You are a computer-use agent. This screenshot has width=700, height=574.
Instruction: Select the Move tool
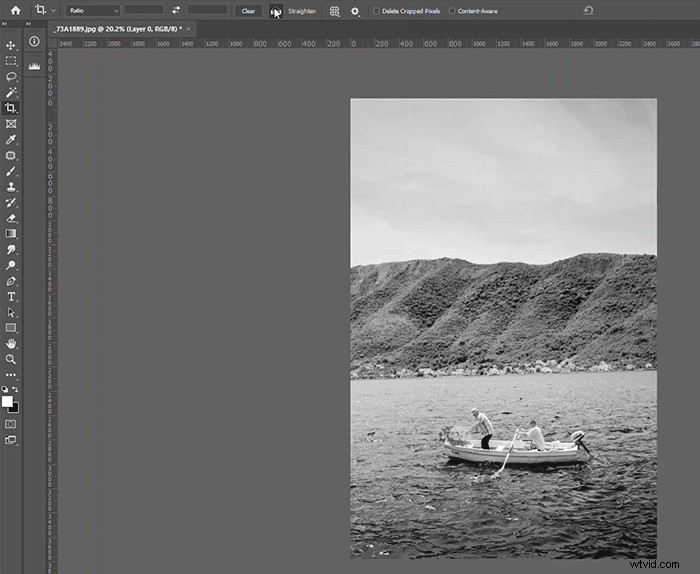(11, 45)
